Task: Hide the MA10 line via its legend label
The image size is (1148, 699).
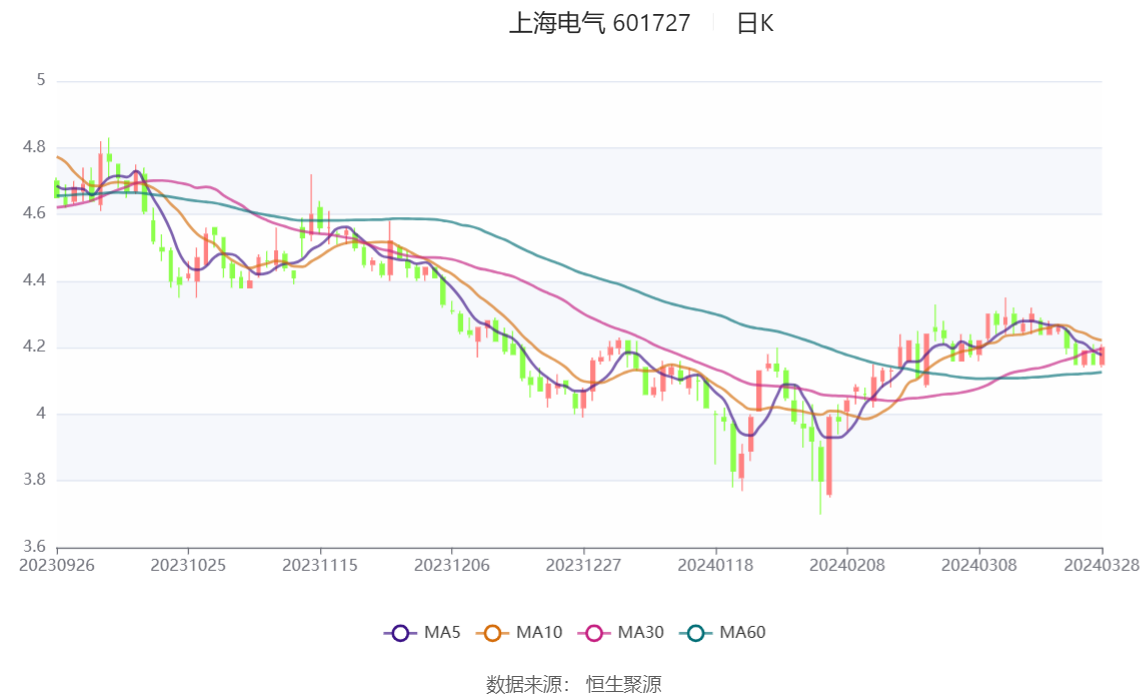Action: coord(539,632)
